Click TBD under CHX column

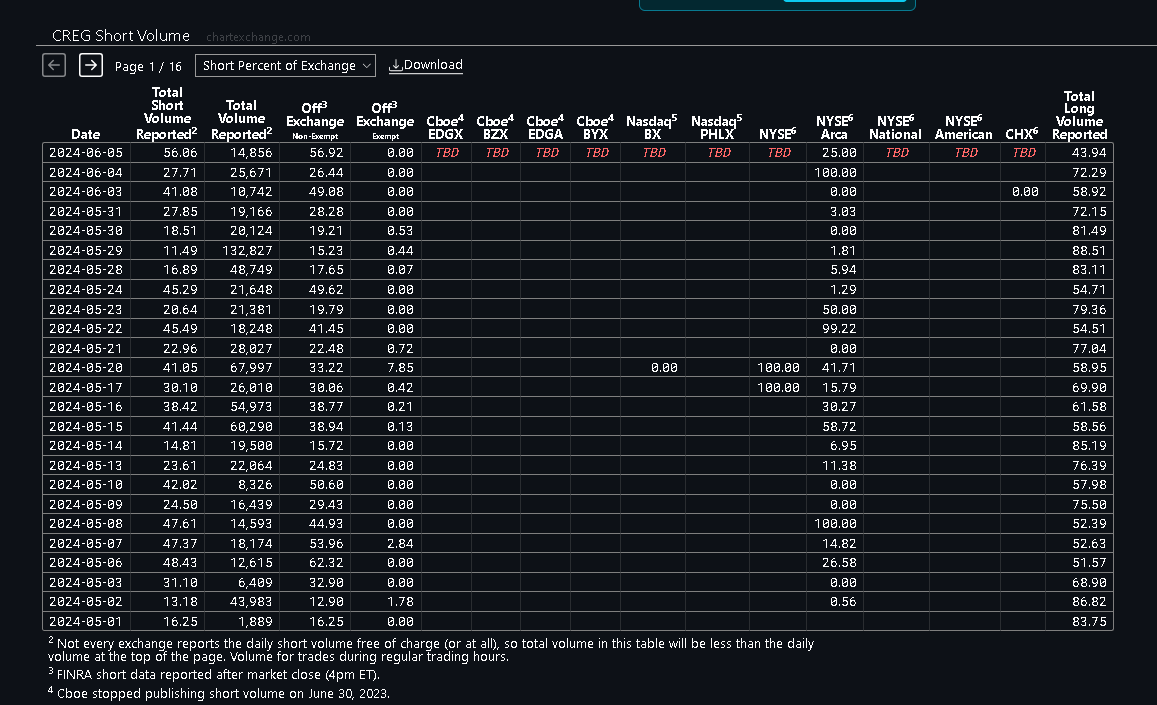pyautogui.click(x=1024, y=153)
